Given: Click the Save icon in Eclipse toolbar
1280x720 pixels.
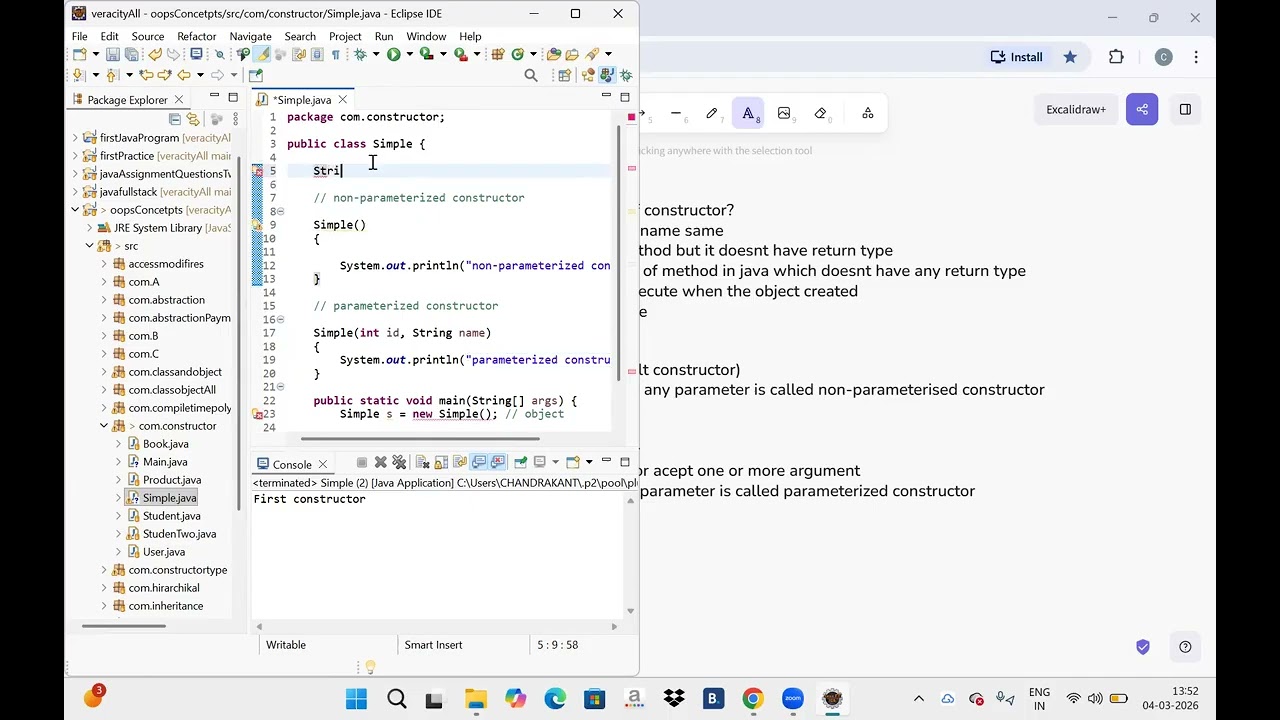Looking at the screenshot, I should coord(113,54).
